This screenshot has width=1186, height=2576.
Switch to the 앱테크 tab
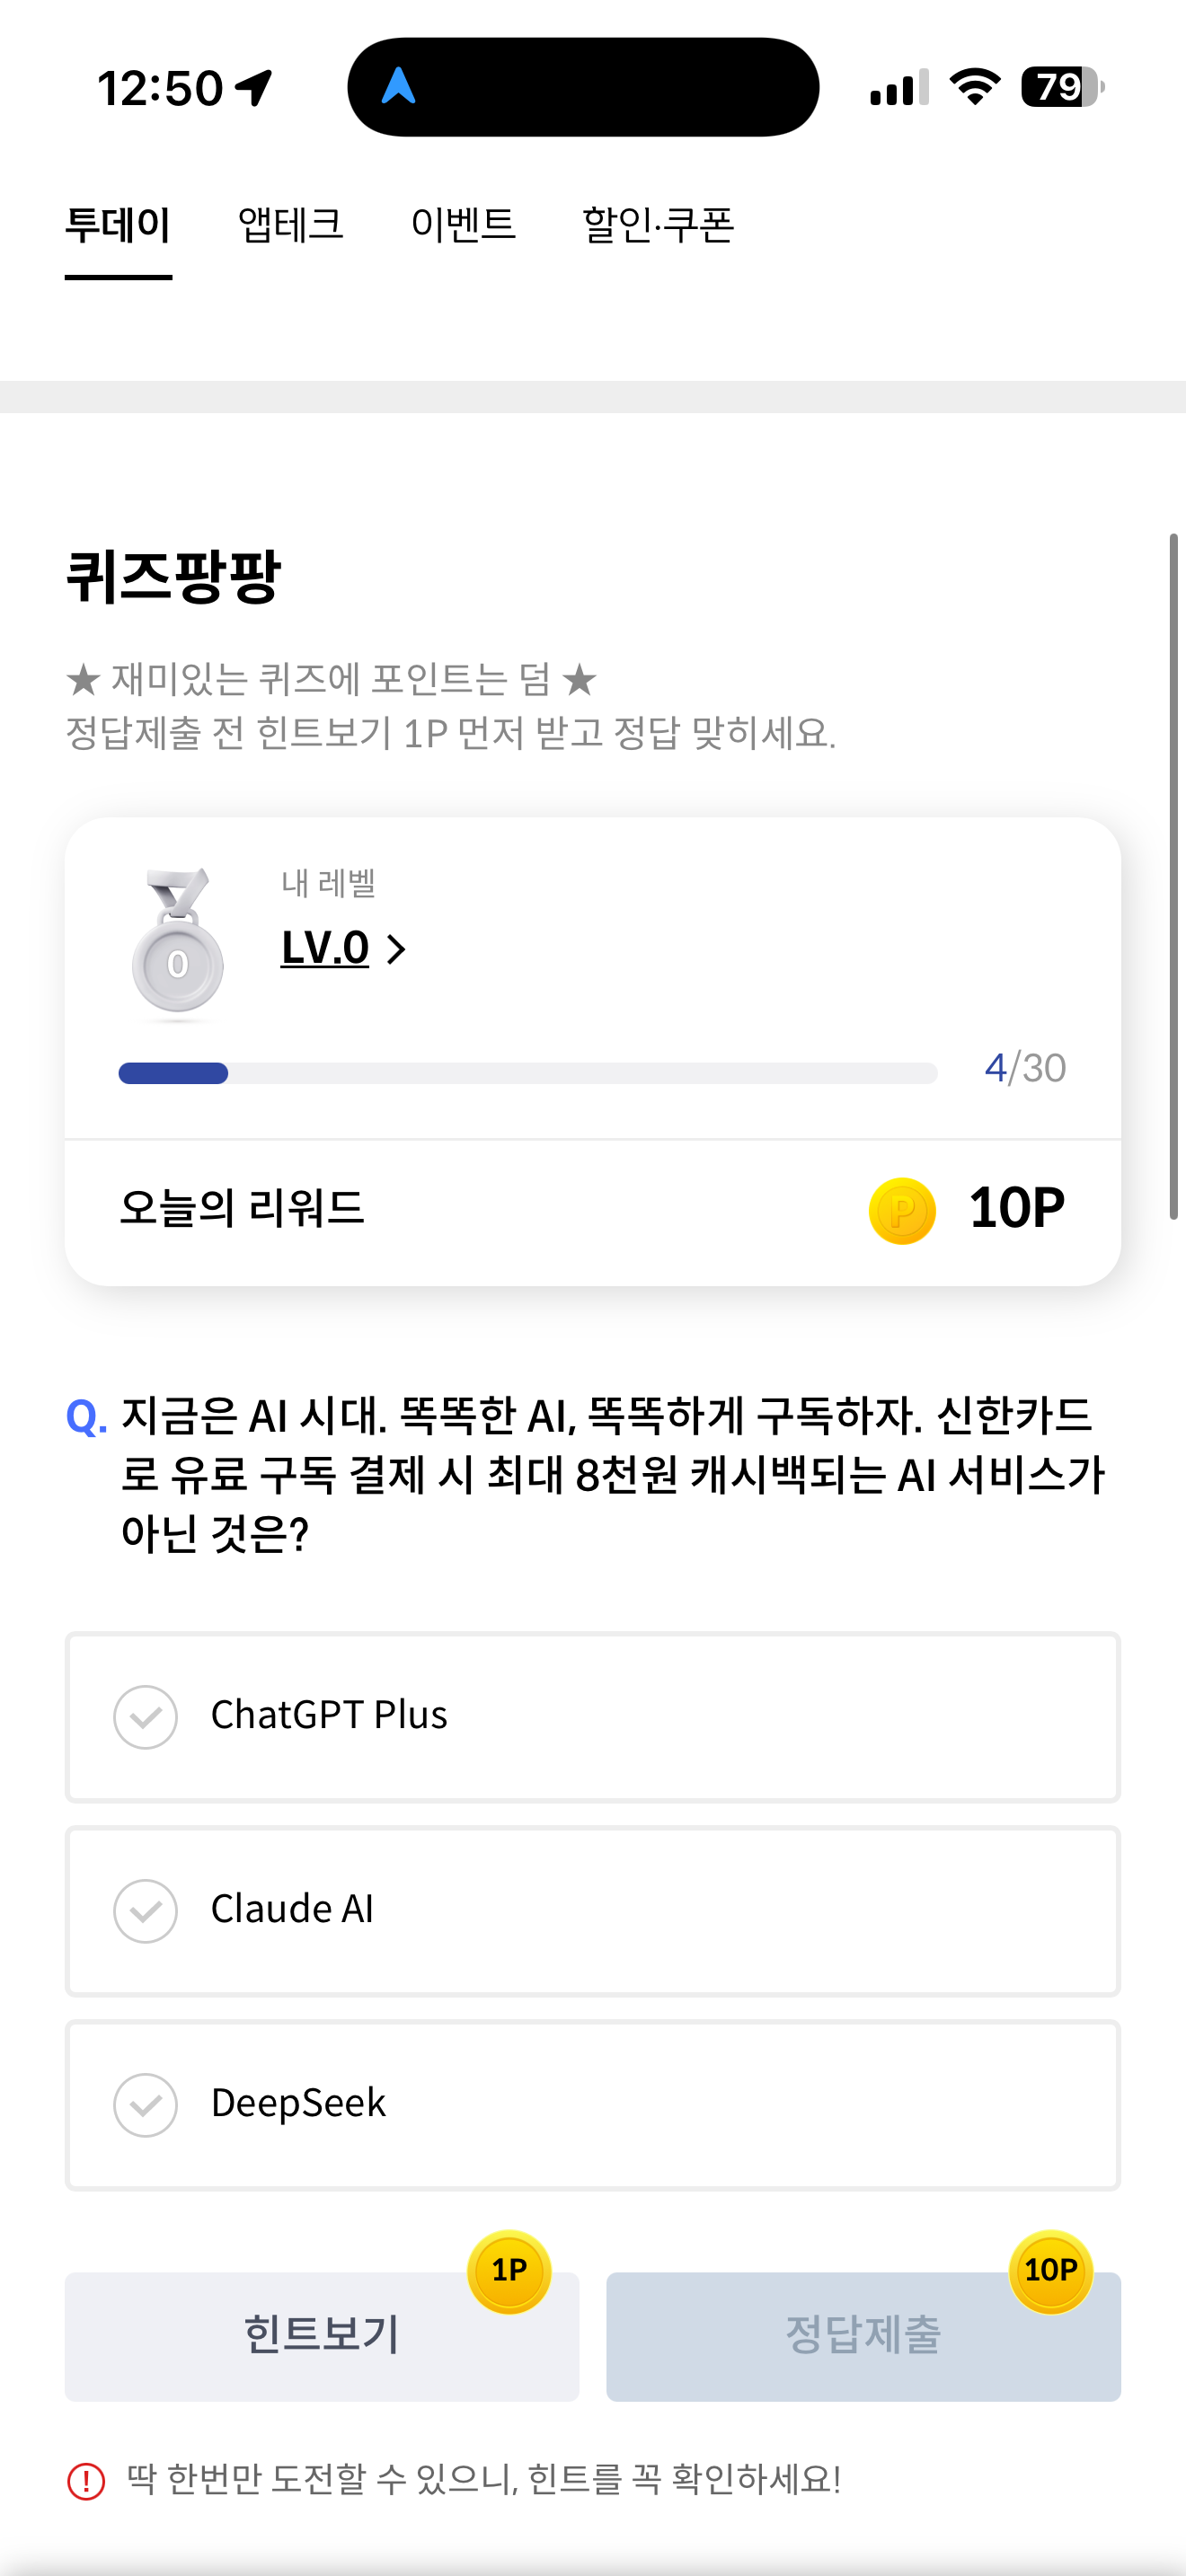click(290, 224)
